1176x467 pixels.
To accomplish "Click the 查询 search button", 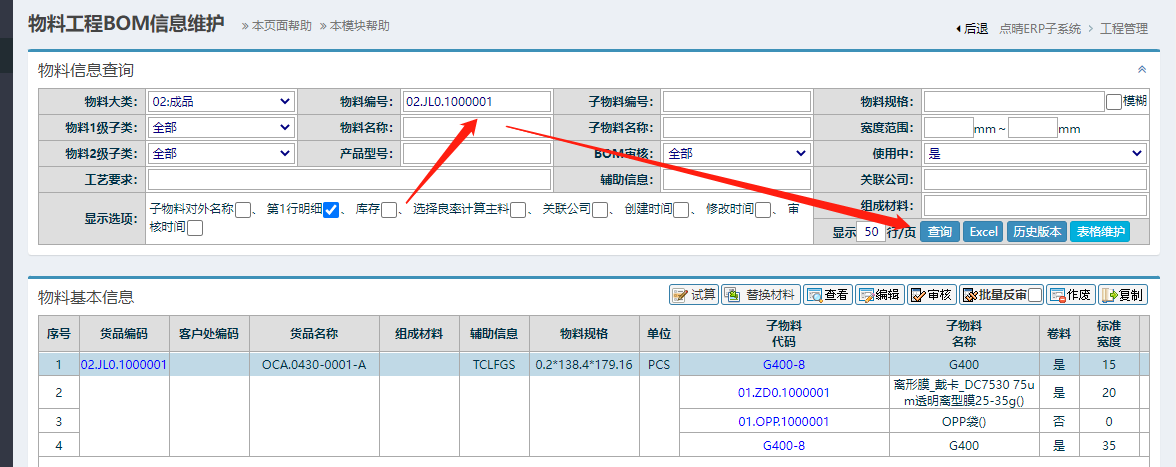I will (940, 232).
